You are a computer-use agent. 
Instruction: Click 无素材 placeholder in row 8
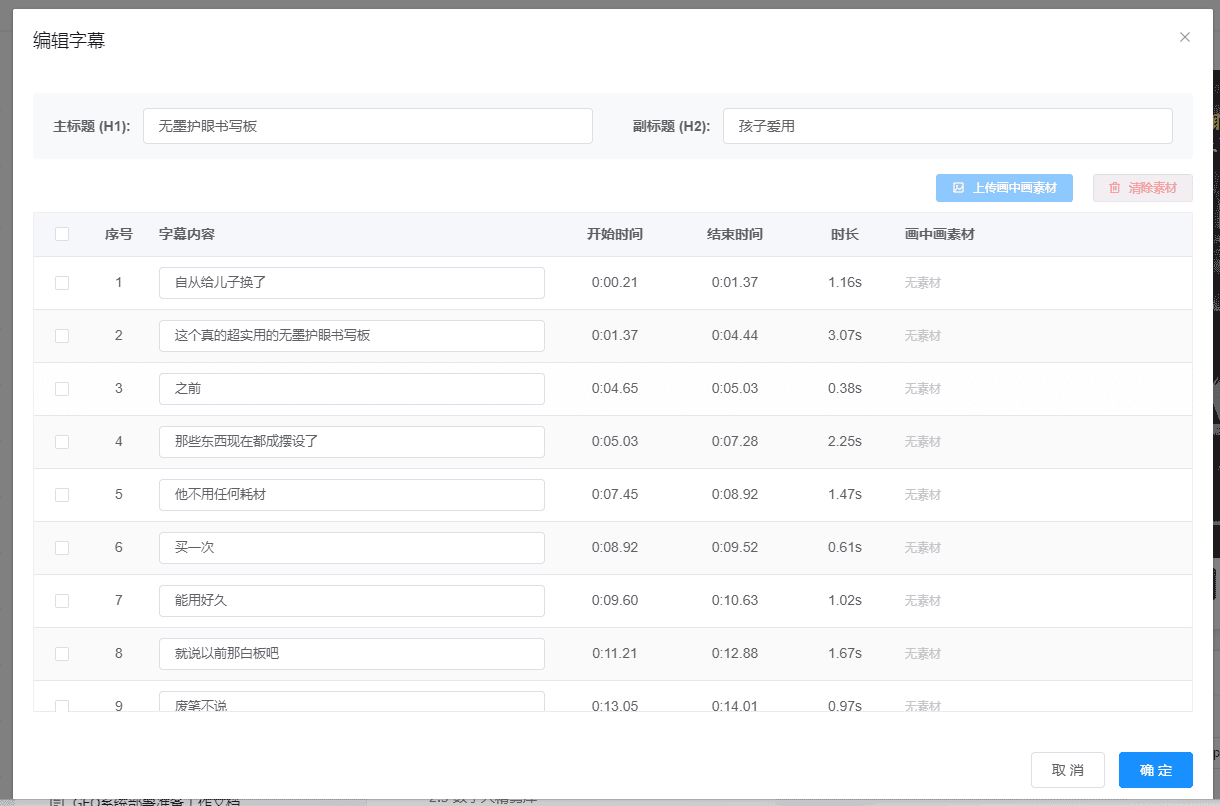923,654
